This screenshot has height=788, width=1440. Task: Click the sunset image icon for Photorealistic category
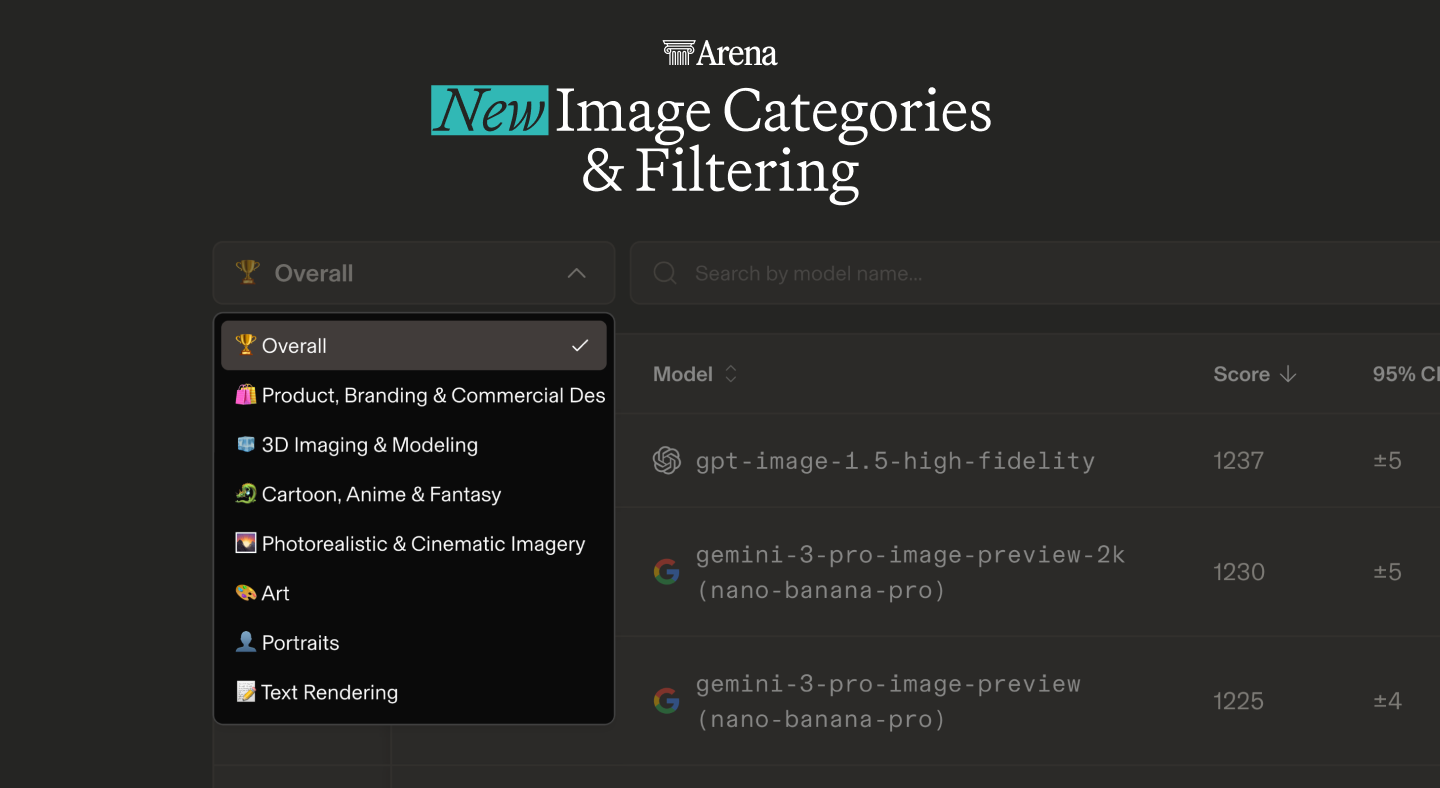pyautogui.click(x=245, y=543)
